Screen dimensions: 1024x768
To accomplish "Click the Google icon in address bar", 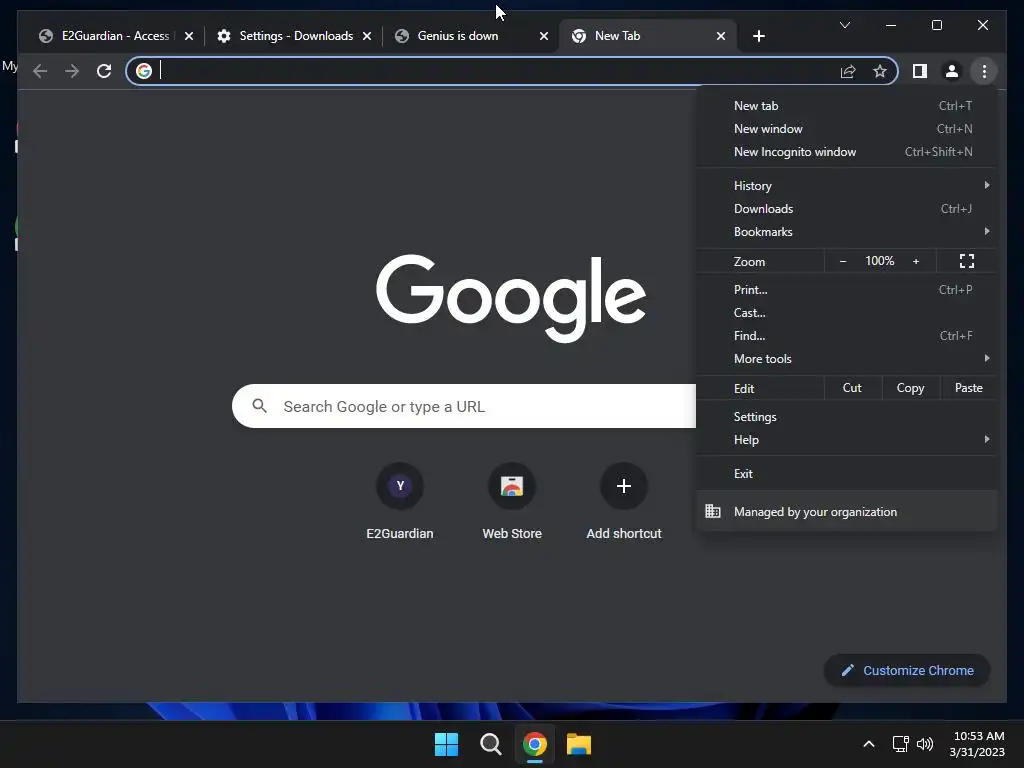I will pyautogui.click(x=144, y=71).
